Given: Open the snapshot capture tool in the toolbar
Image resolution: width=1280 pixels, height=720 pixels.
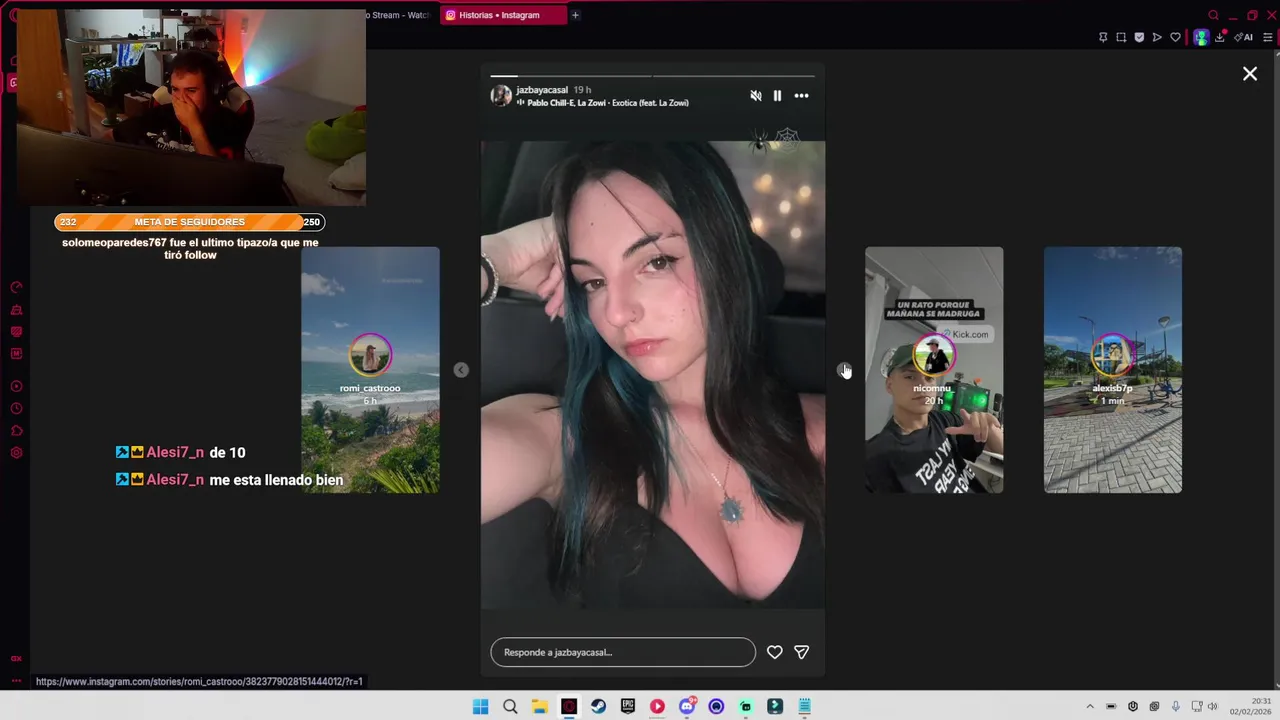Looking at the screenshot, I should click(x=1121, y=37).
